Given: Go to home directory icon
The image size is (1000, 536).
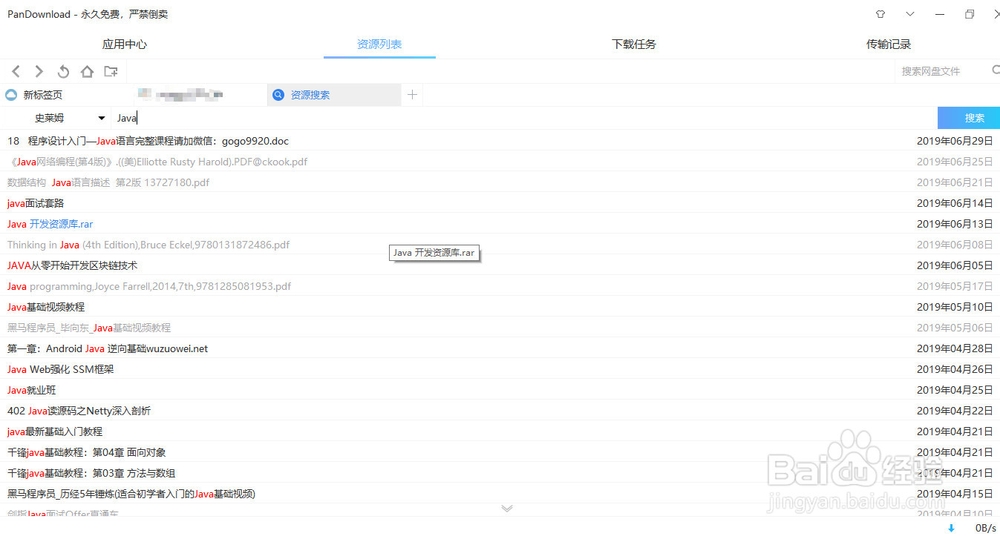Looking at the screenshot, I should (x=87, y=71).
